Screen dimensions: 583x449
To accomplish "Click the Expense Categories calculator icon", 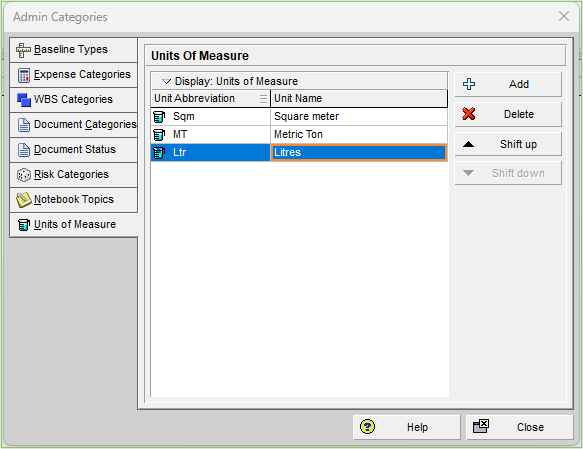I will [24, 75].
